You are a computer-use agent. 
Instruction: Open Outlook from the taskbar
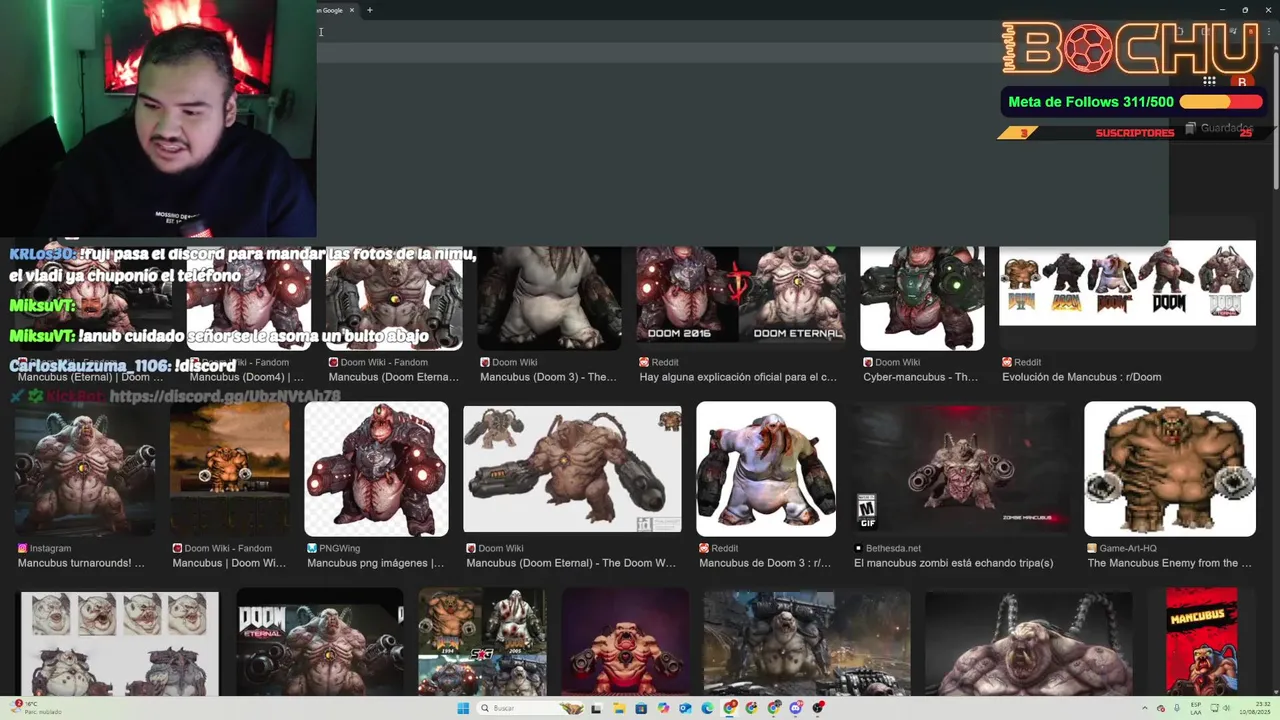pos(685,708)
